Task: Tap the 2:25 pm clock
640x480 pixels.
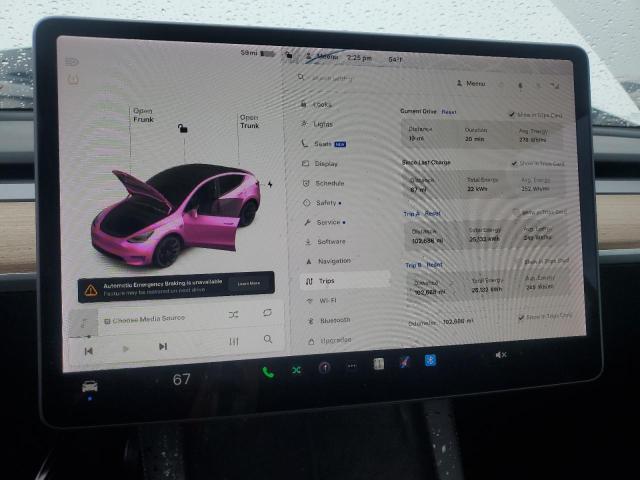Action: (x=359, y=58)
